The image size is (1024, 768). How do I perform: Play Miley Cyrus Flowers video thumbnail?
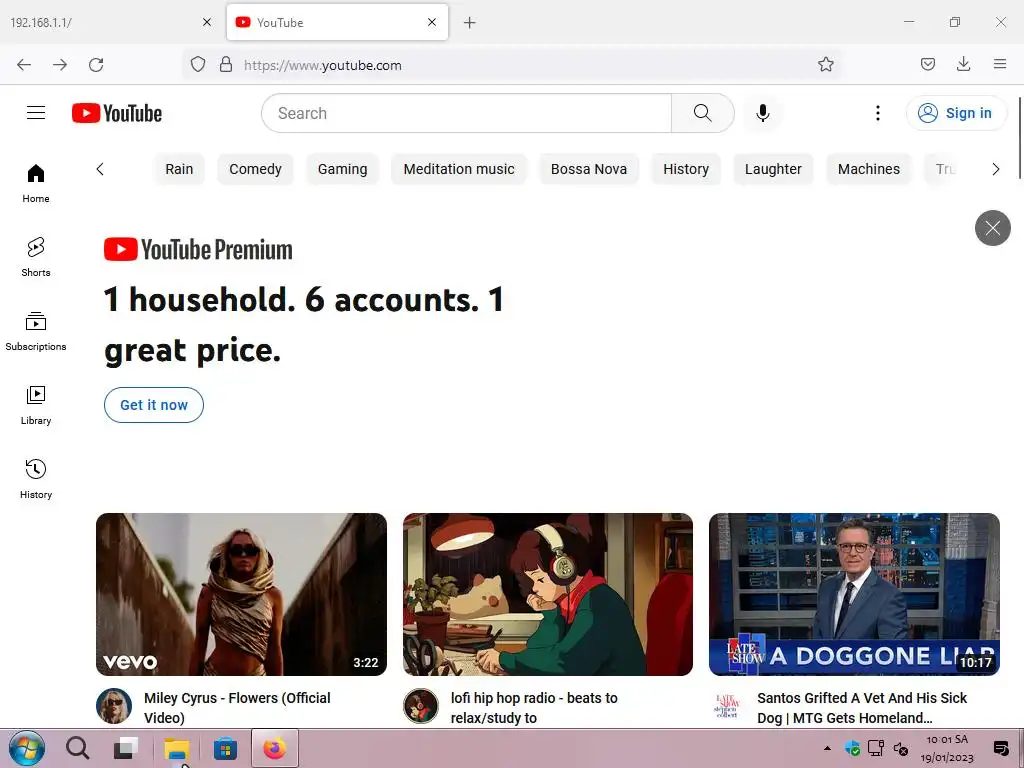coord(241,594)
